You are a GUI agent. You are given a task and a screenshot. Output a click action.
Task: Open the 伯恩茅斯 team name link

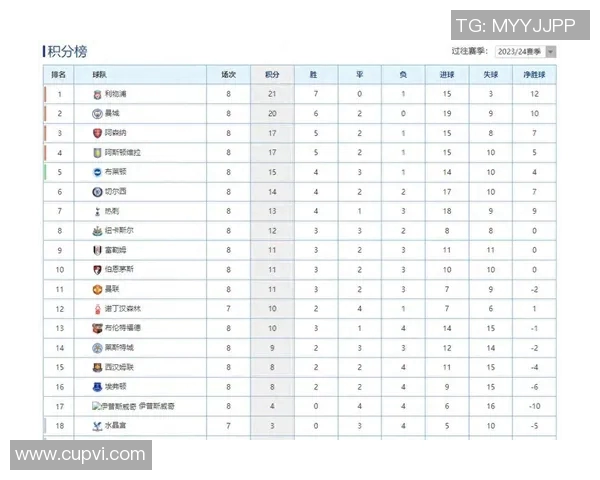(x=119, y=269)
